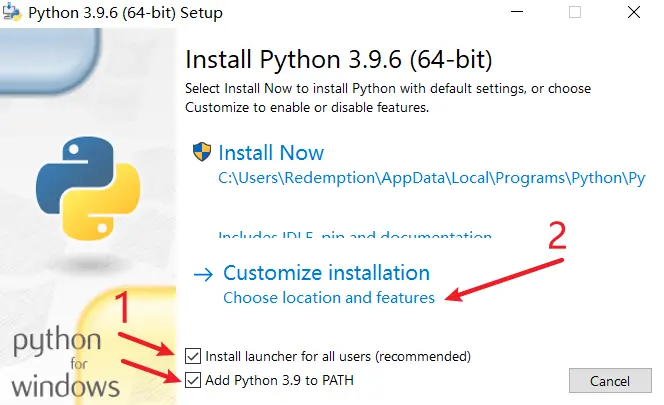664x405 pixels.
Task: Click the disabled maximize window icon
Action: point(575,12)
